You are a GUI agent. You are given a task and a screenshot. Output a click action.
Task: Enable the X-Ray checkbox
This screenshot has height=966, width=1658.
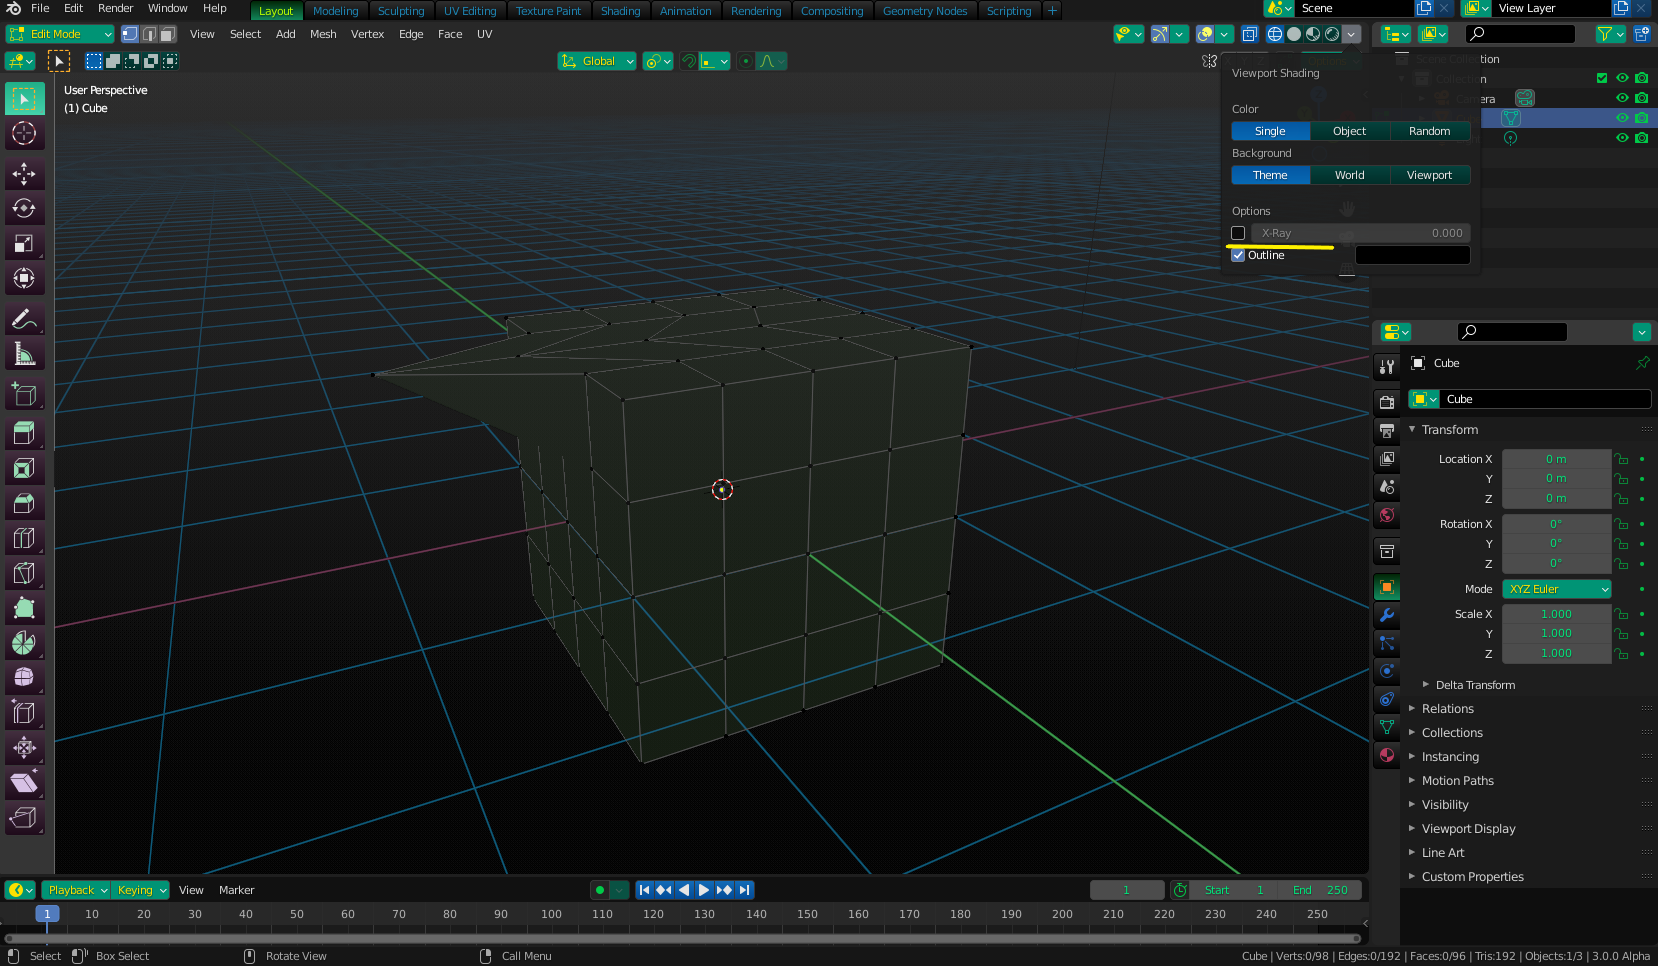(1238, 233)
